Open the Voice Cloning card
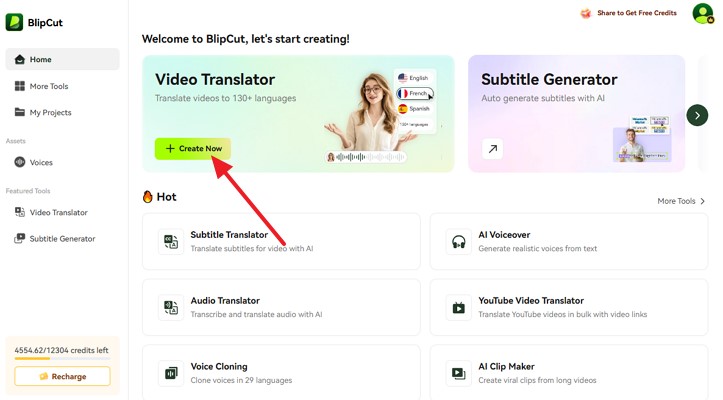723x400 pixels. tap(281, 372)
